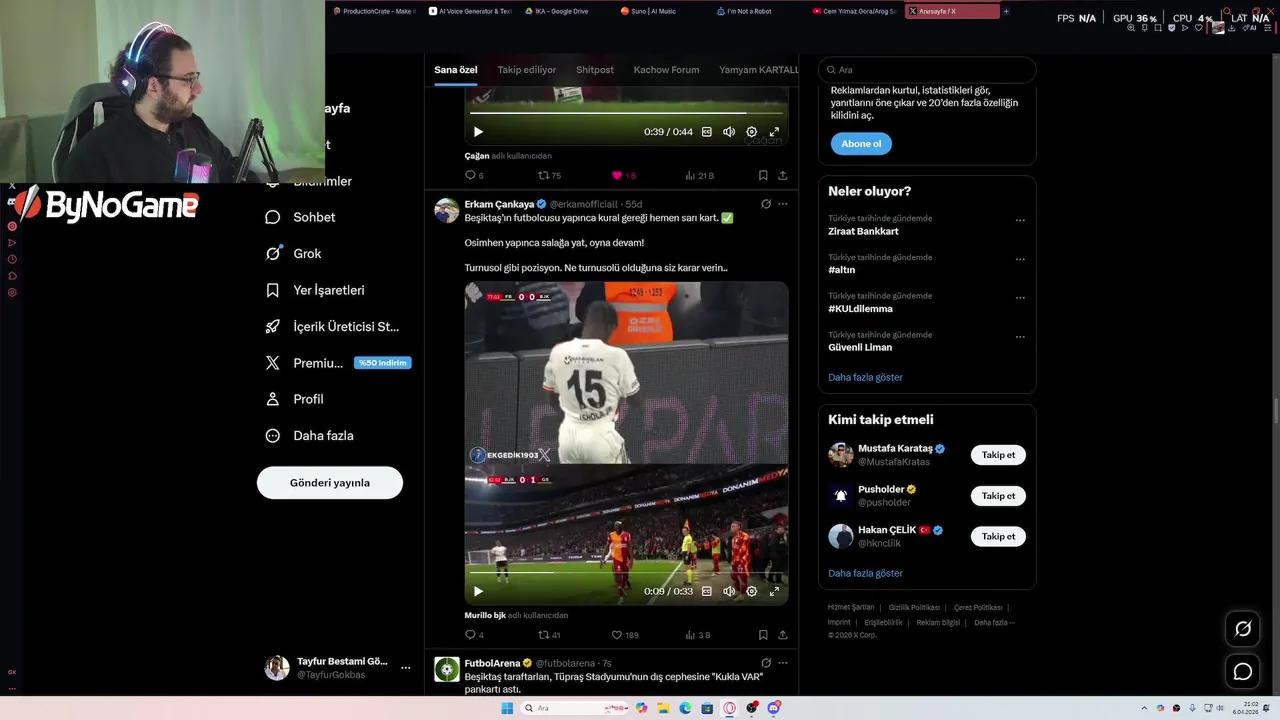Click Gönderi yayınla button
The height and width of the screenshot is (720, 1280).
click(330, 482)
